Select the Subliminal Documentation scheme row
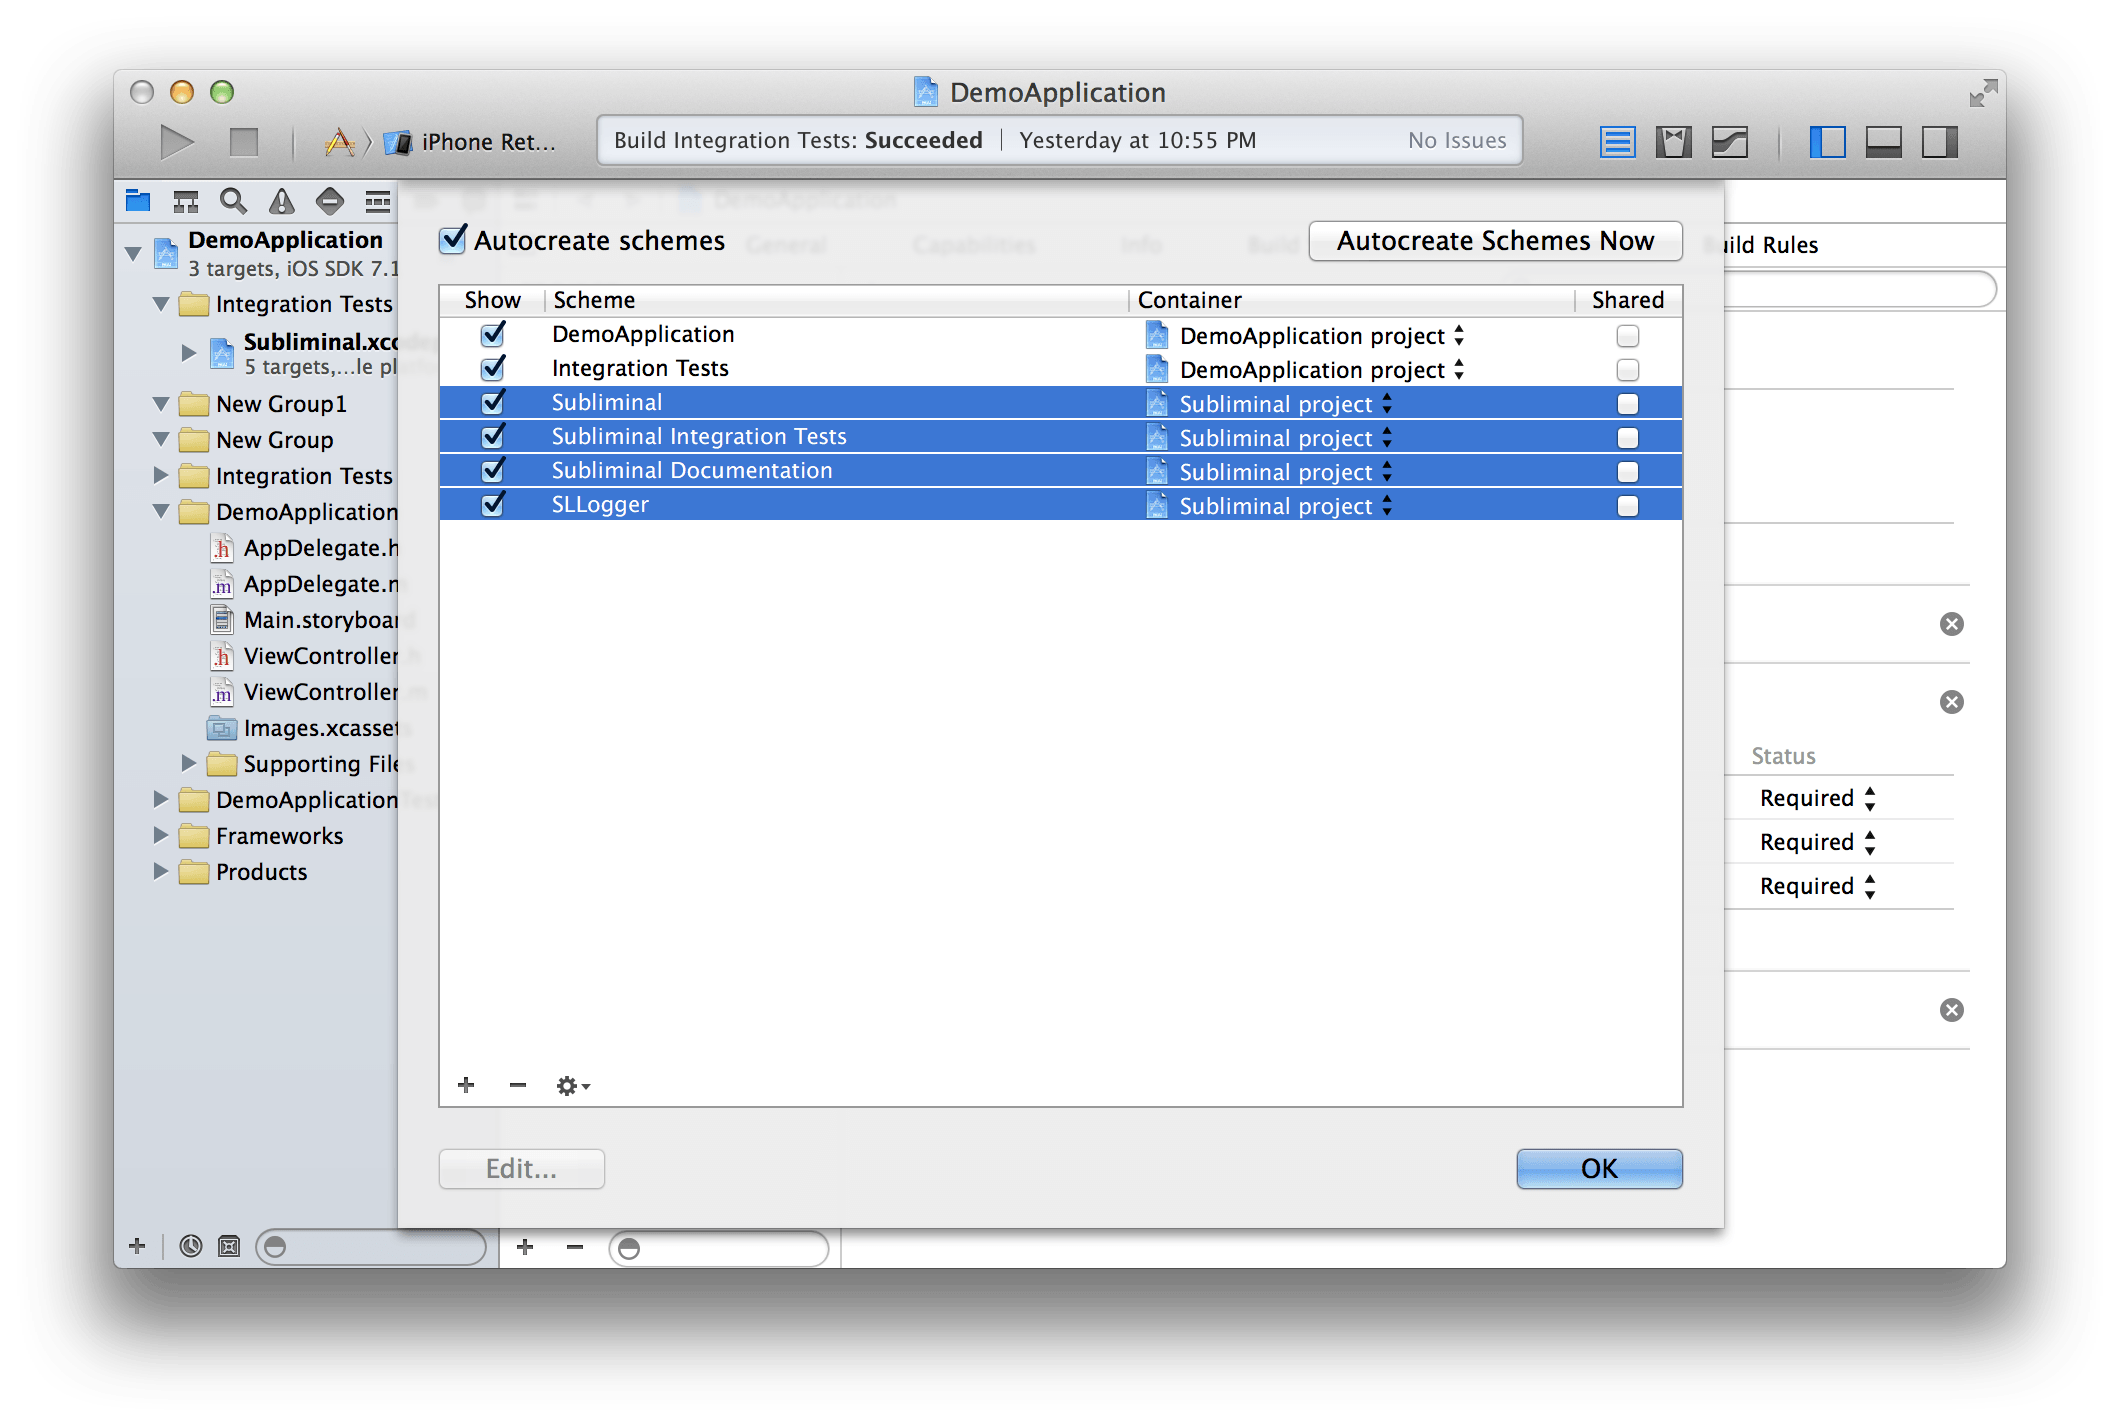The width and height of the screenshot is (2120, 1426). click(x=691, y=471)
